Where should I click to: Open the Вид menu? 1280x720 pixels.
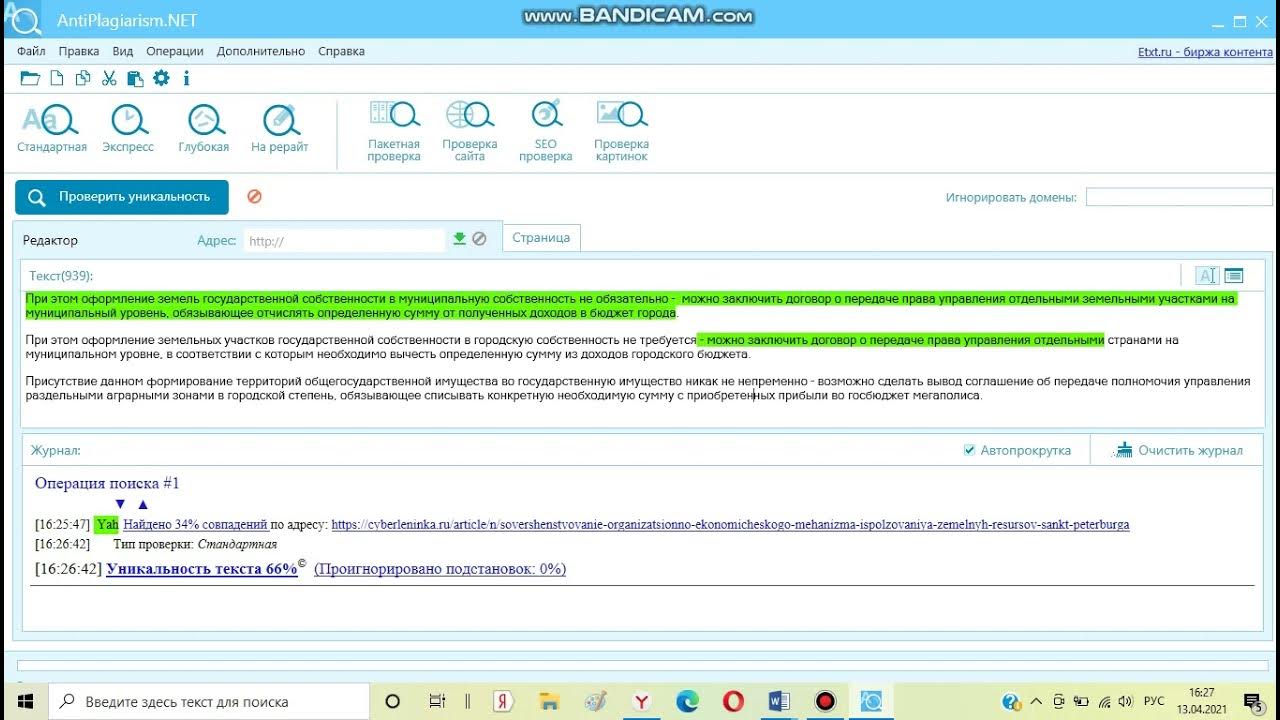click(x=123, y=51)
